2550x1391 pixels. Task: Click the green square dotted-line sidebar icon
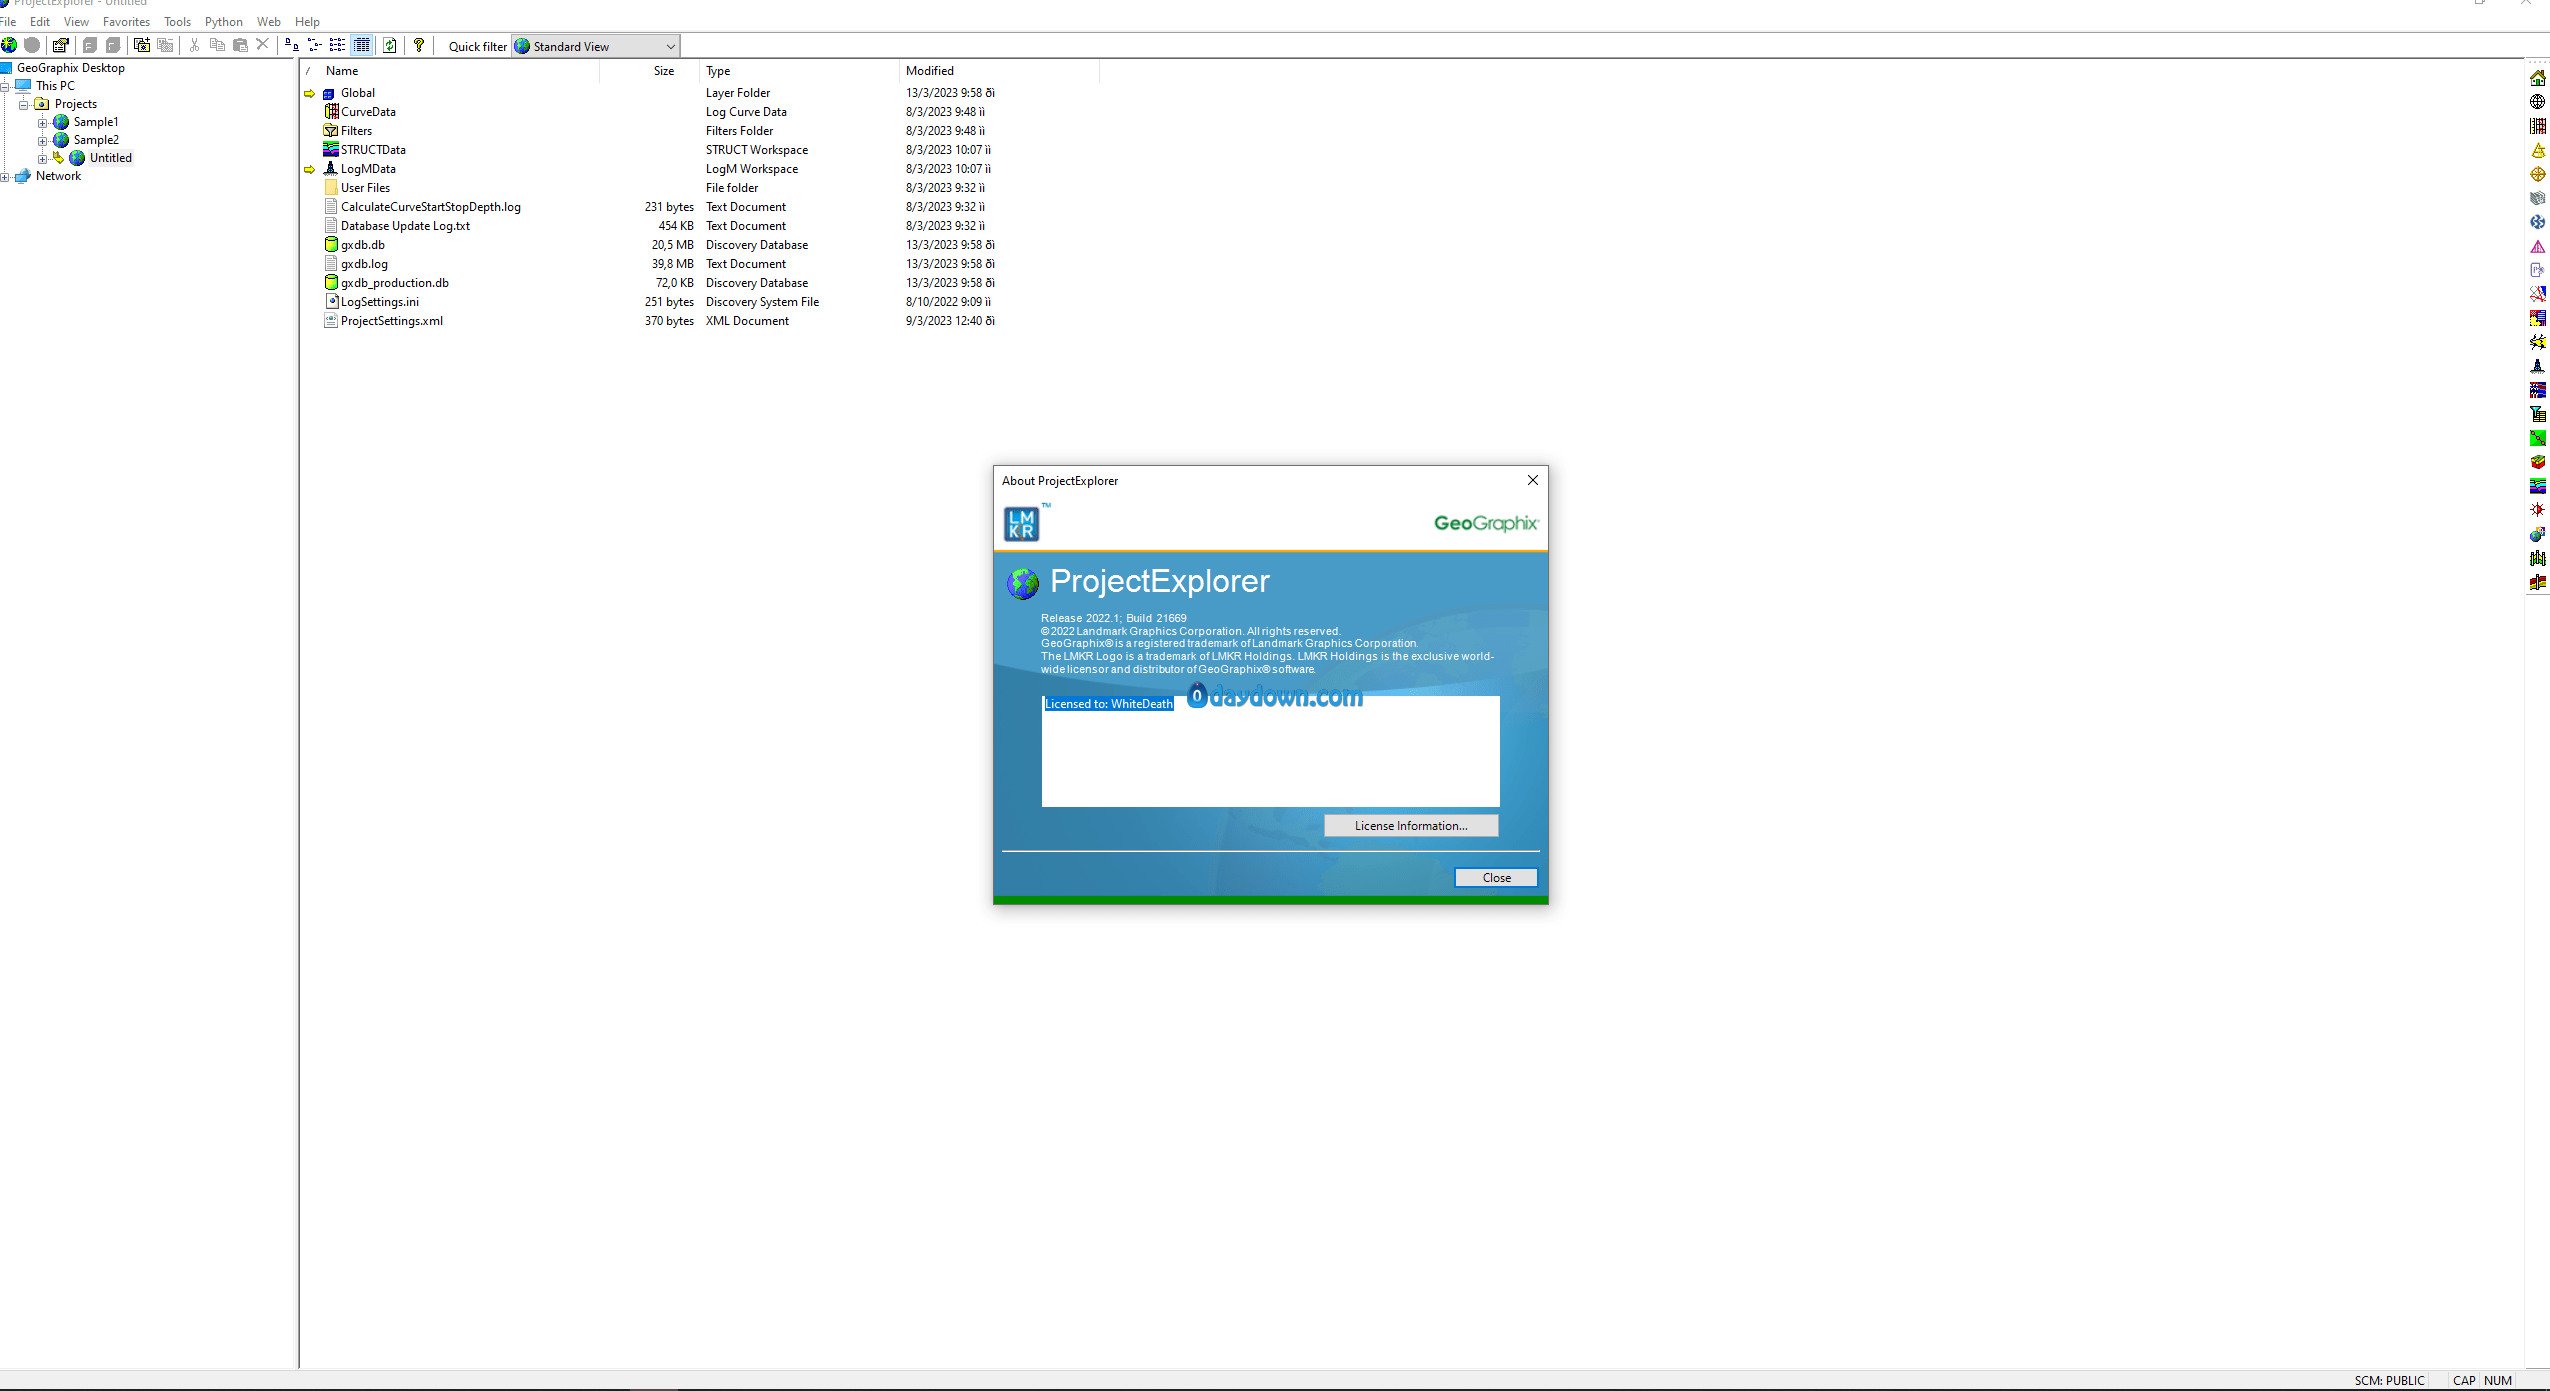[x=2537, y=438]
